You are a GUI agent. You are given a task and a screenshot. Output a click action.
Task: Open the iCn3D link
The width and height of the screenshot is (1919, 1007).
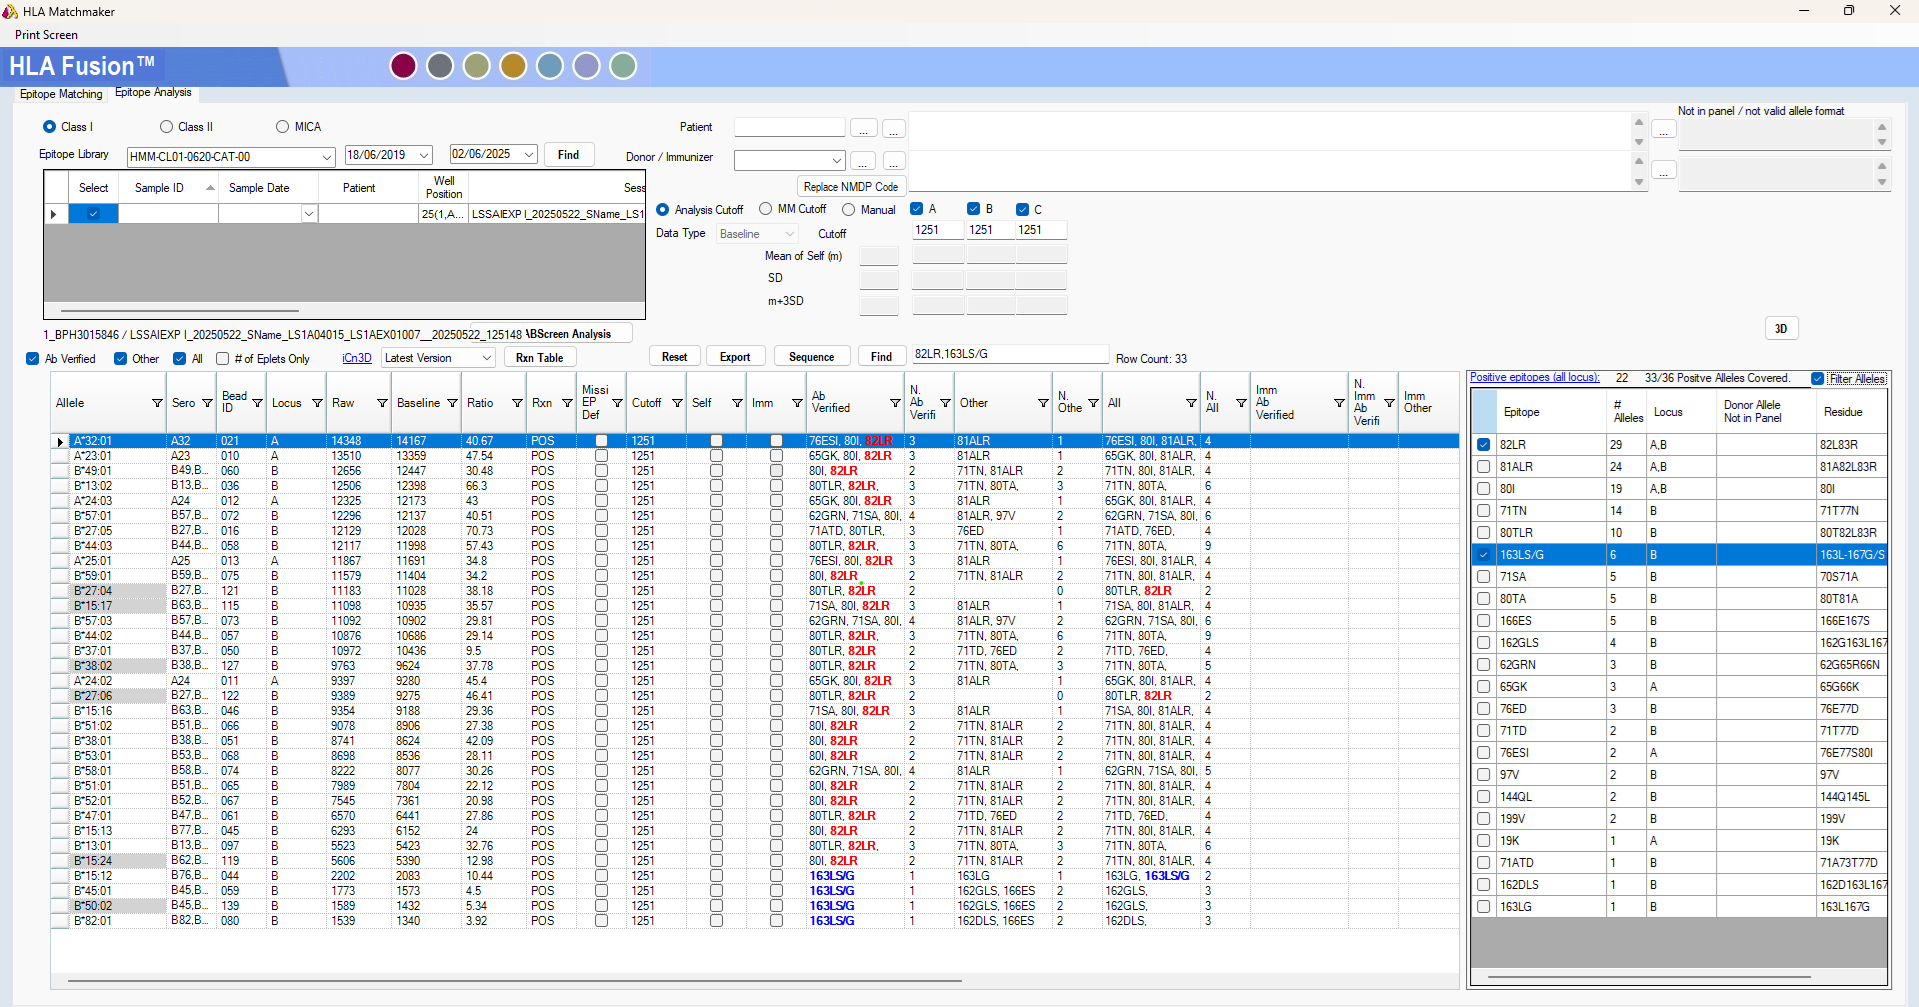point(356,358)
